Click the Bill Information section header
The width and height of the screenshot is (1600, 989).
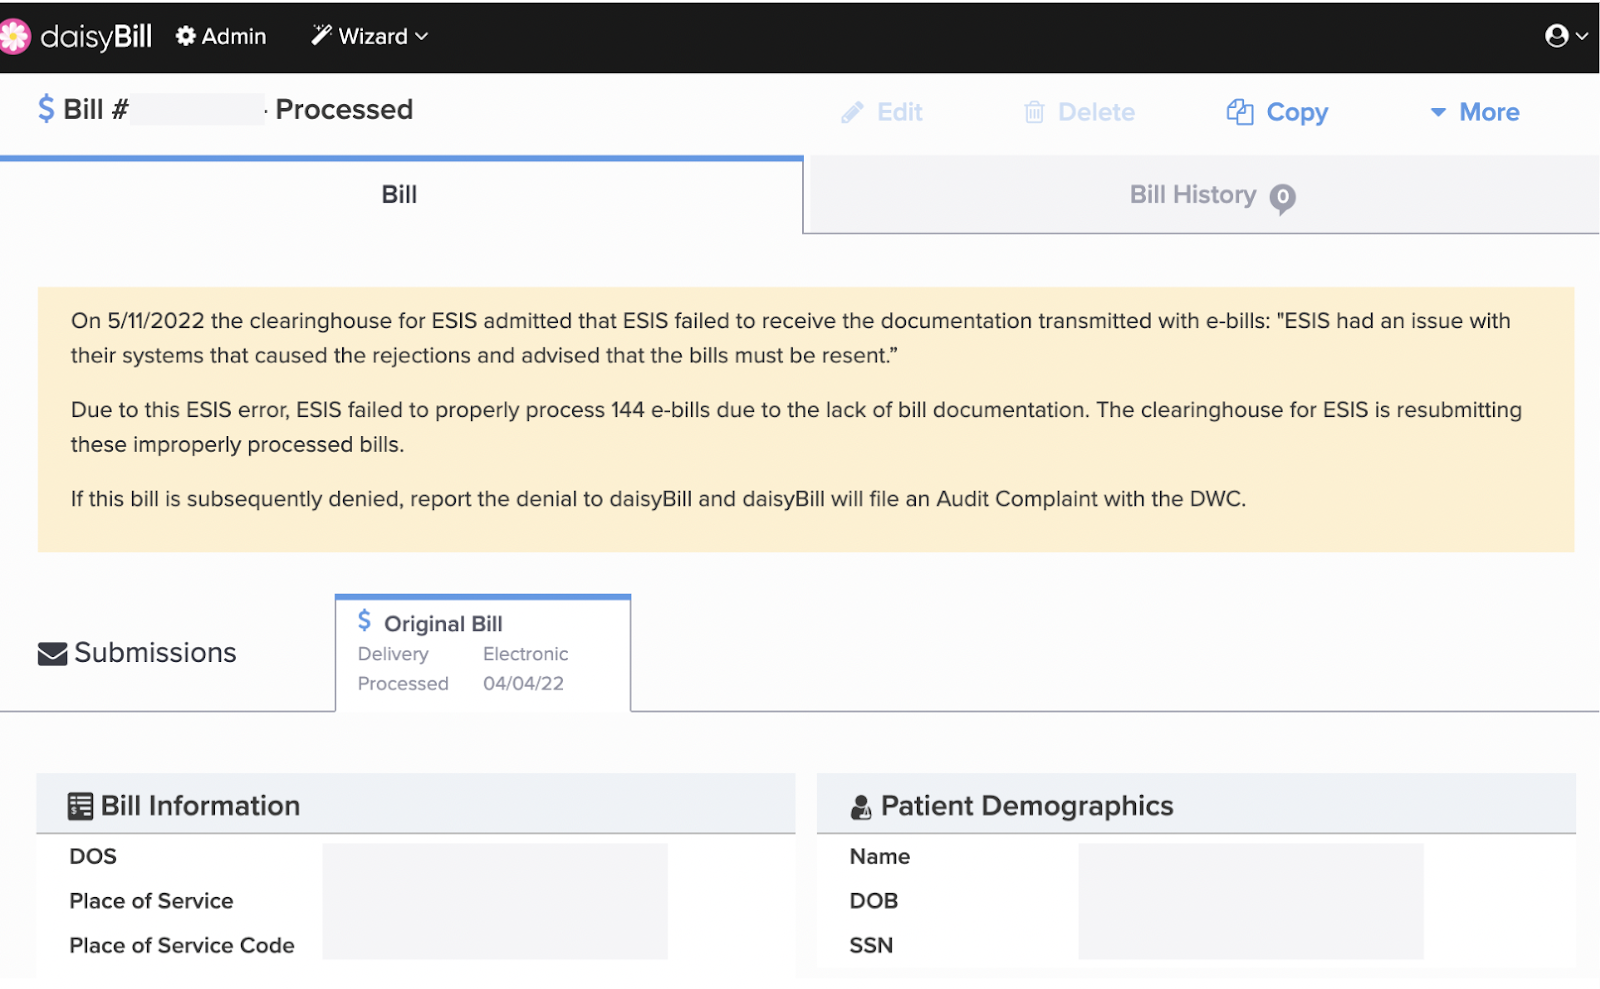(415, 805)
